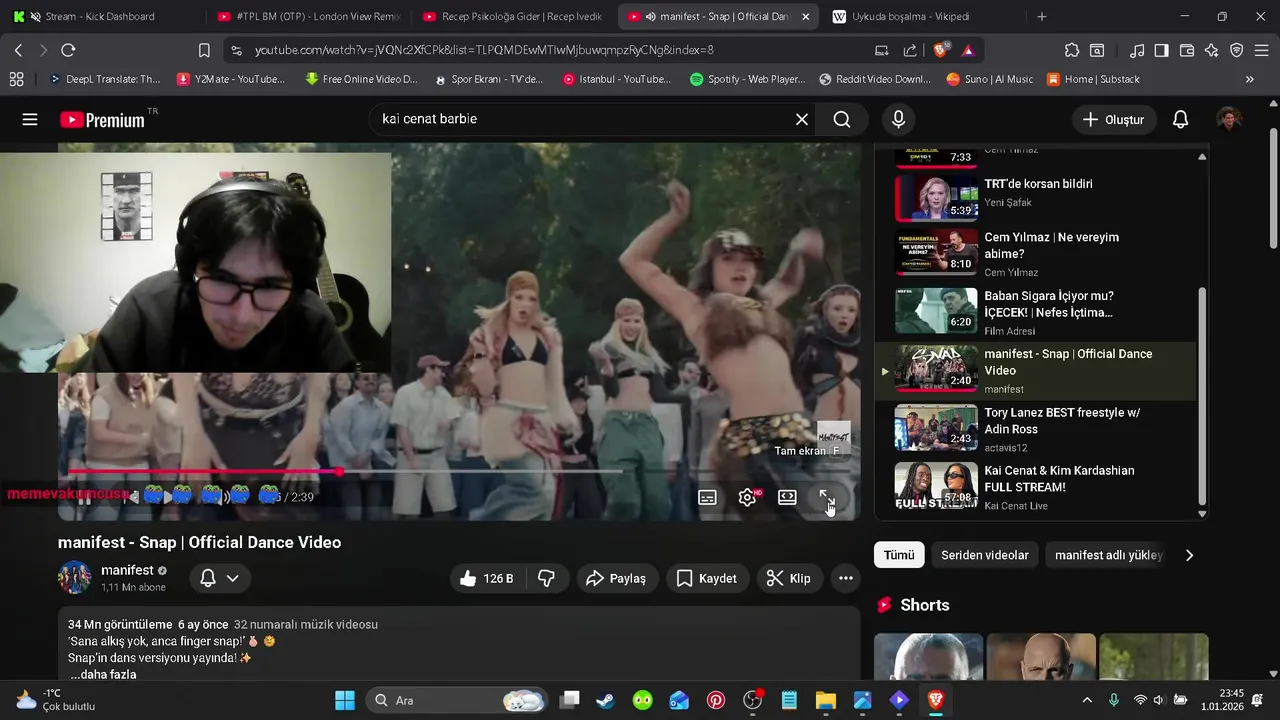Click the Oluştur create button
The image size is (1280, 720).
point(1113,120)
